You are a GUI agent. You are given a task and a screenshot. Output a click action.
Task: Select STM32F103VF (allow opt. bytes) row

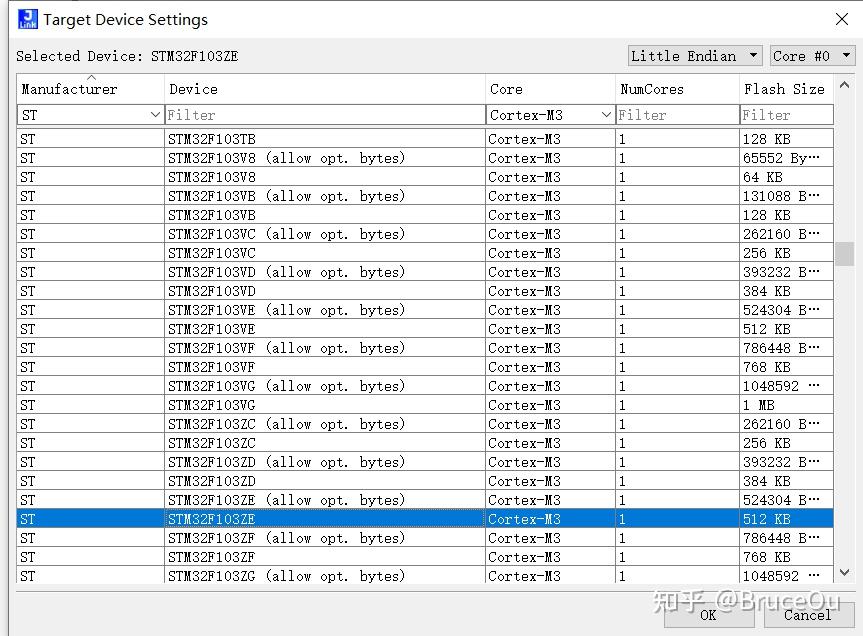tap(425, 348)
